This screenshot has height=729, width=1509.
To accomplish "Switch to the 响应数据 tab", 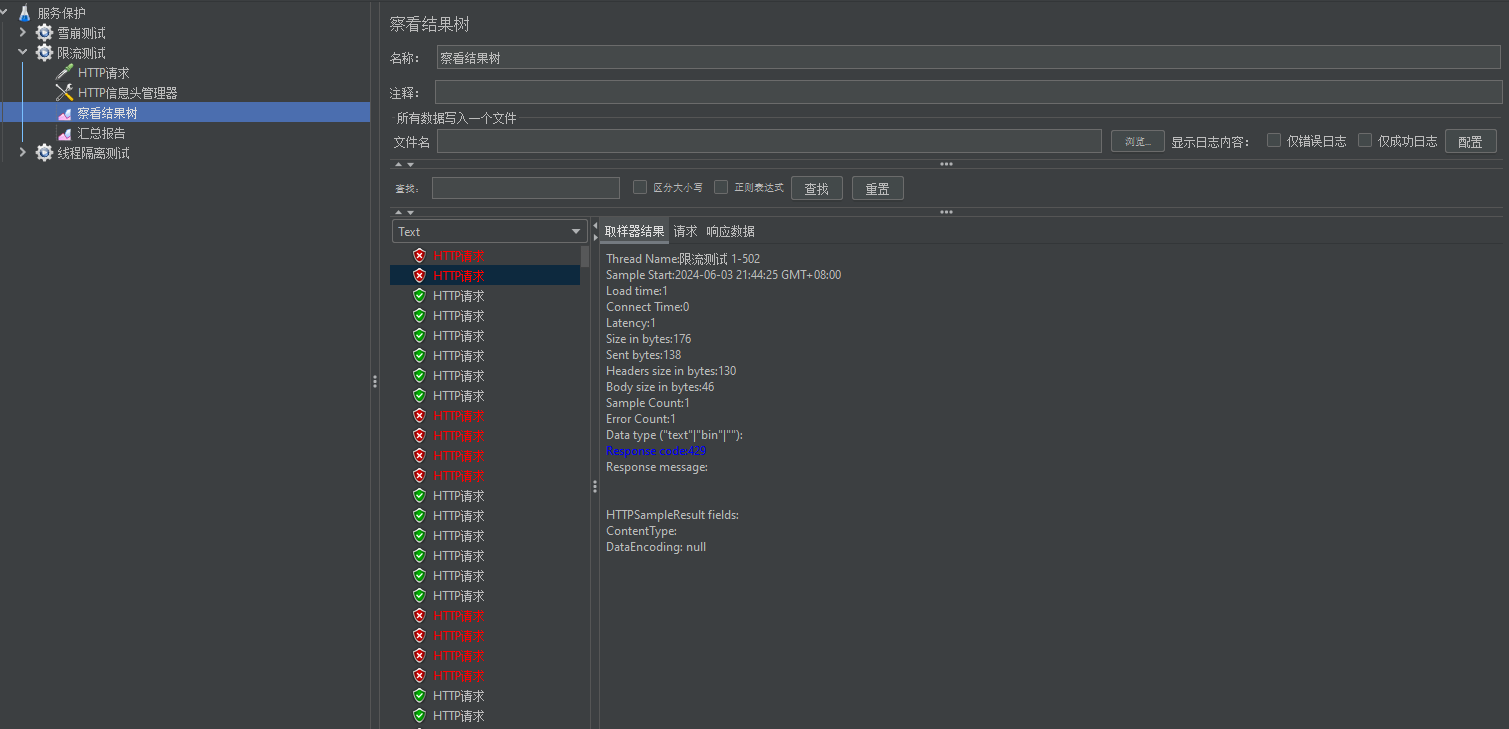I will (730, 231).
